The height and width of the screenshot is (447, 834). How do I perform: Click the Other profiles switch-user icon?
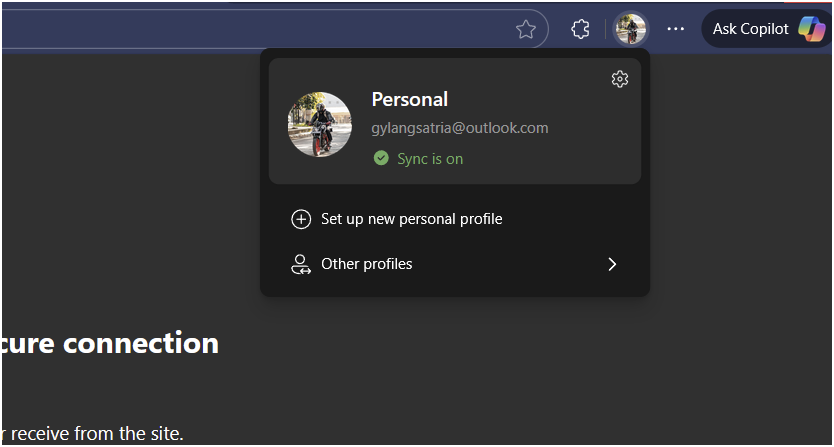(301, 264)
